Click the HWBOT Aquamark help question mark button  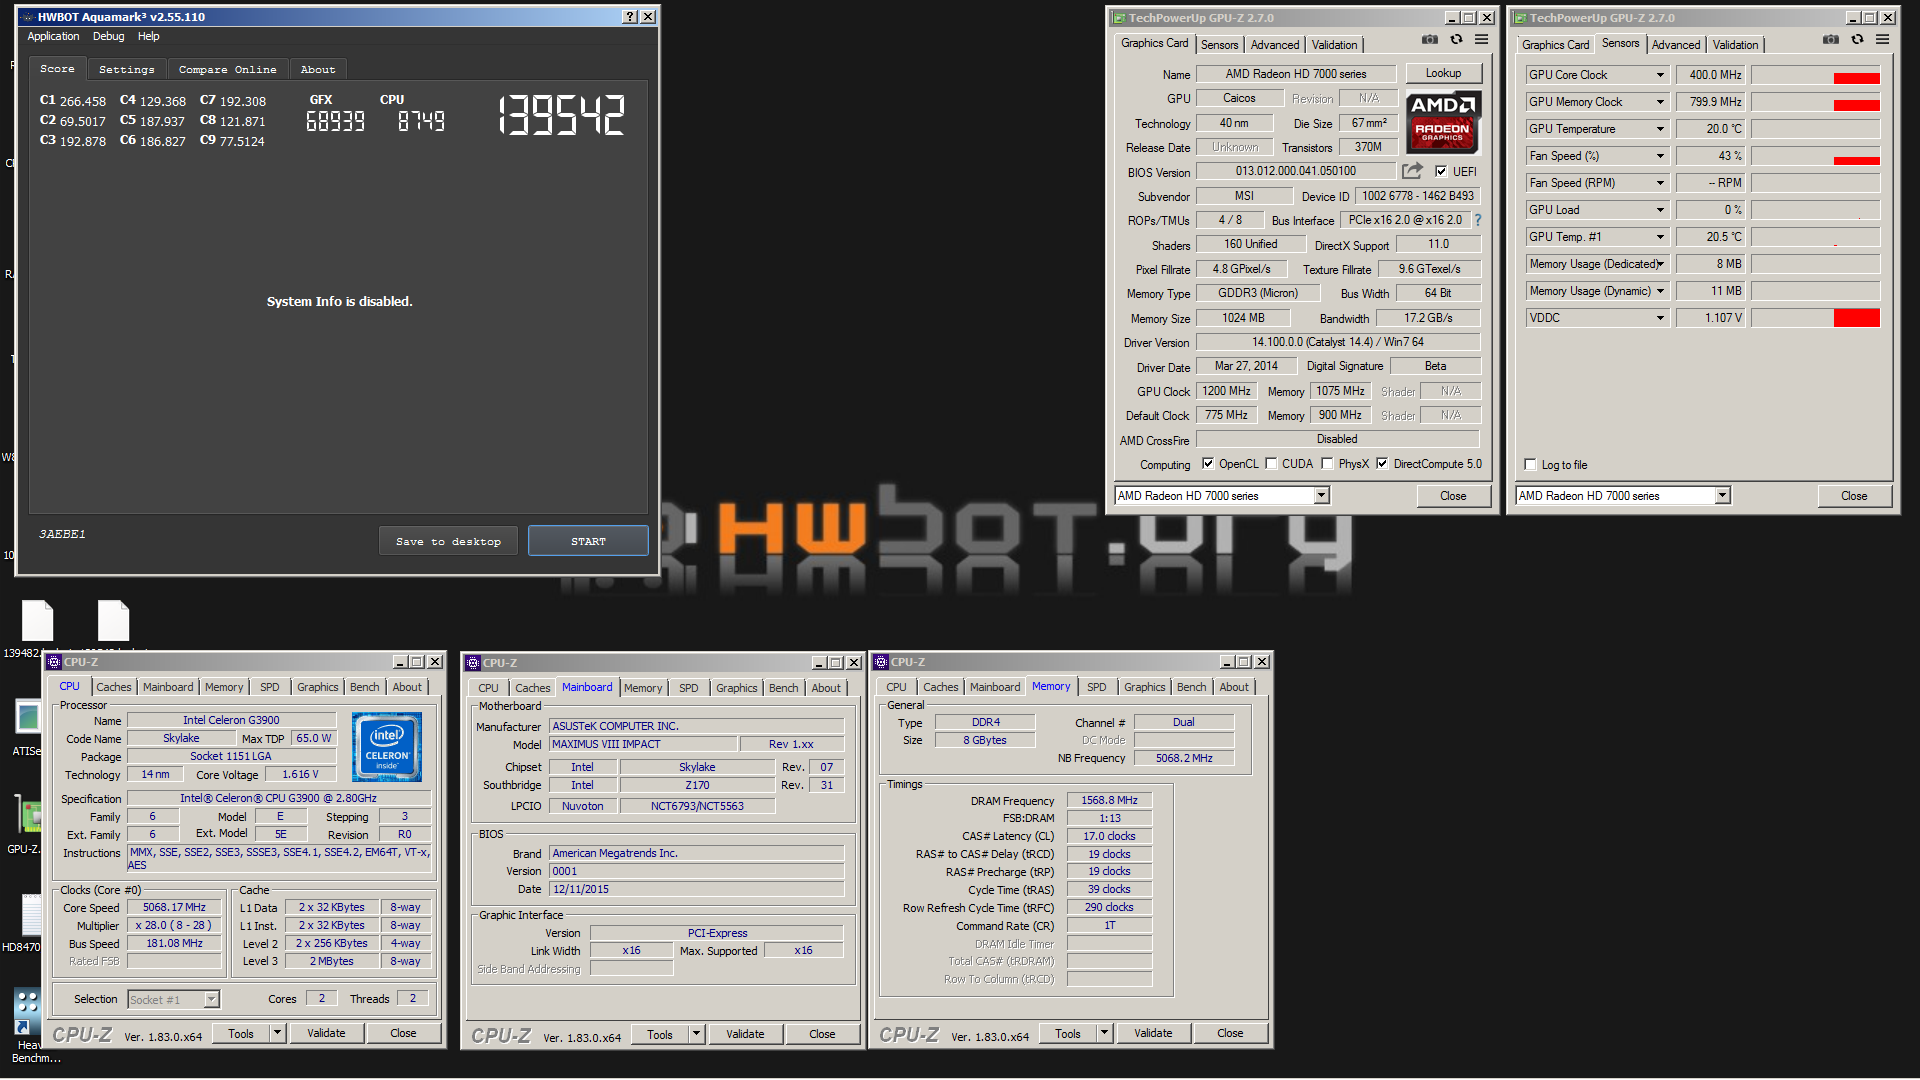[x=630, y=17]
